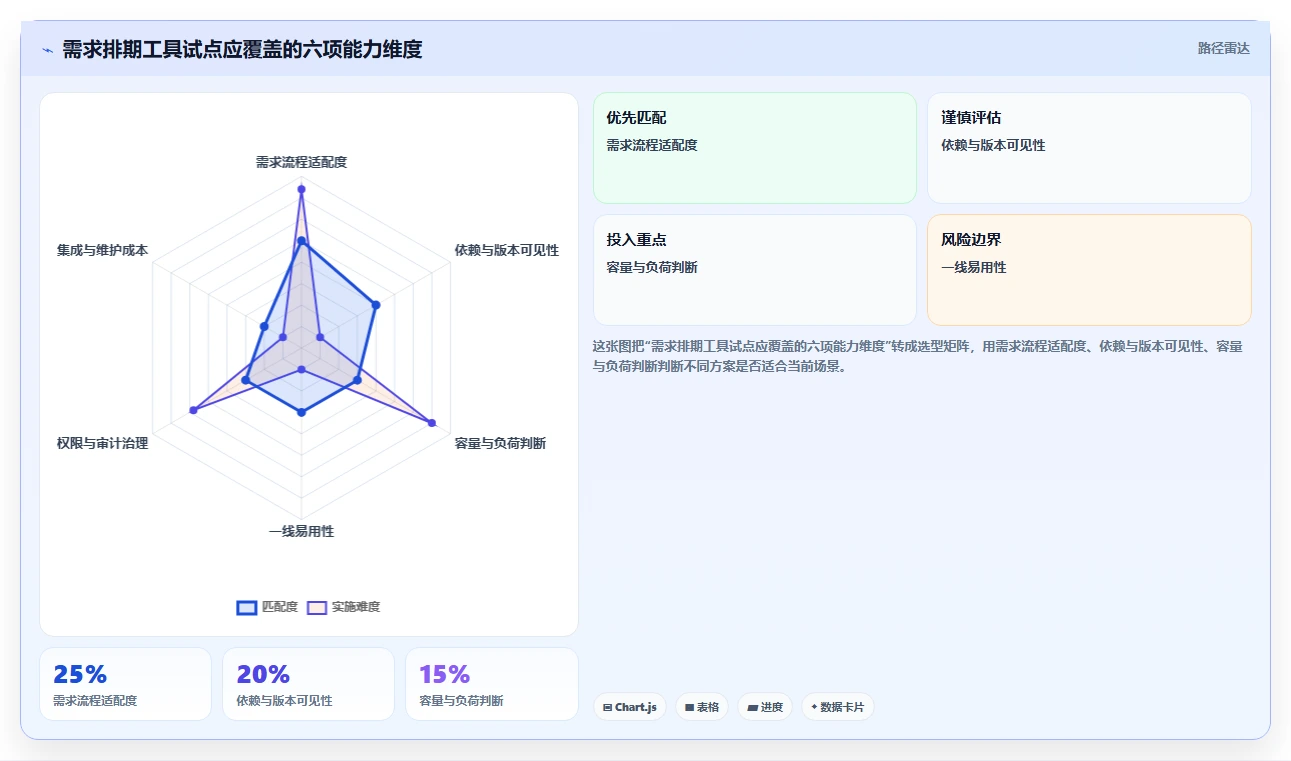This screenshot has width=1291, height=761.
Task: Select the 风险边界 card
Action: coord(1089,270)
